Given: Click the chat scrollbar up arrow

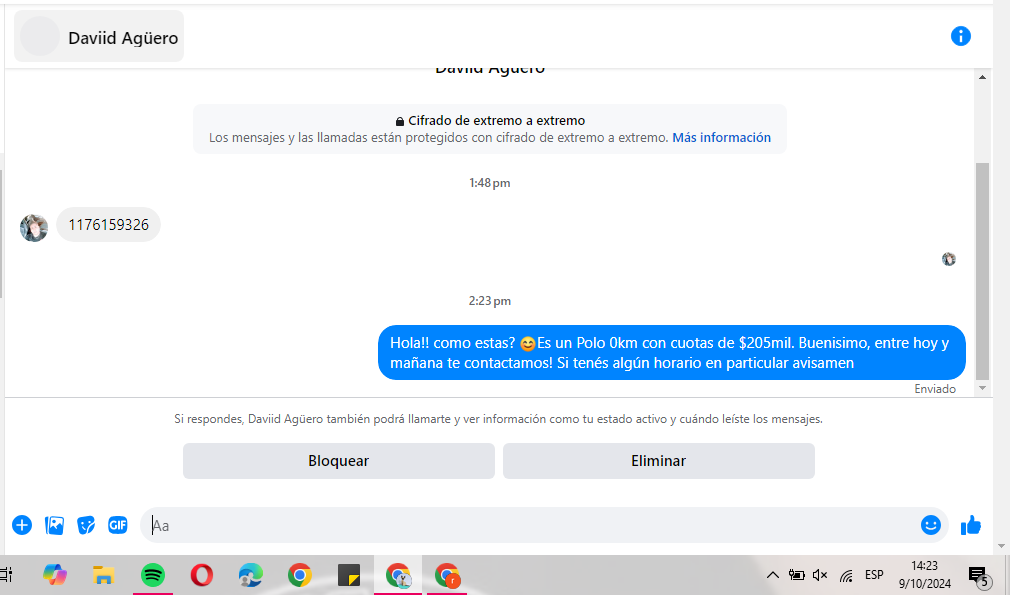Looking at the screenshot, I should point(982,77).
